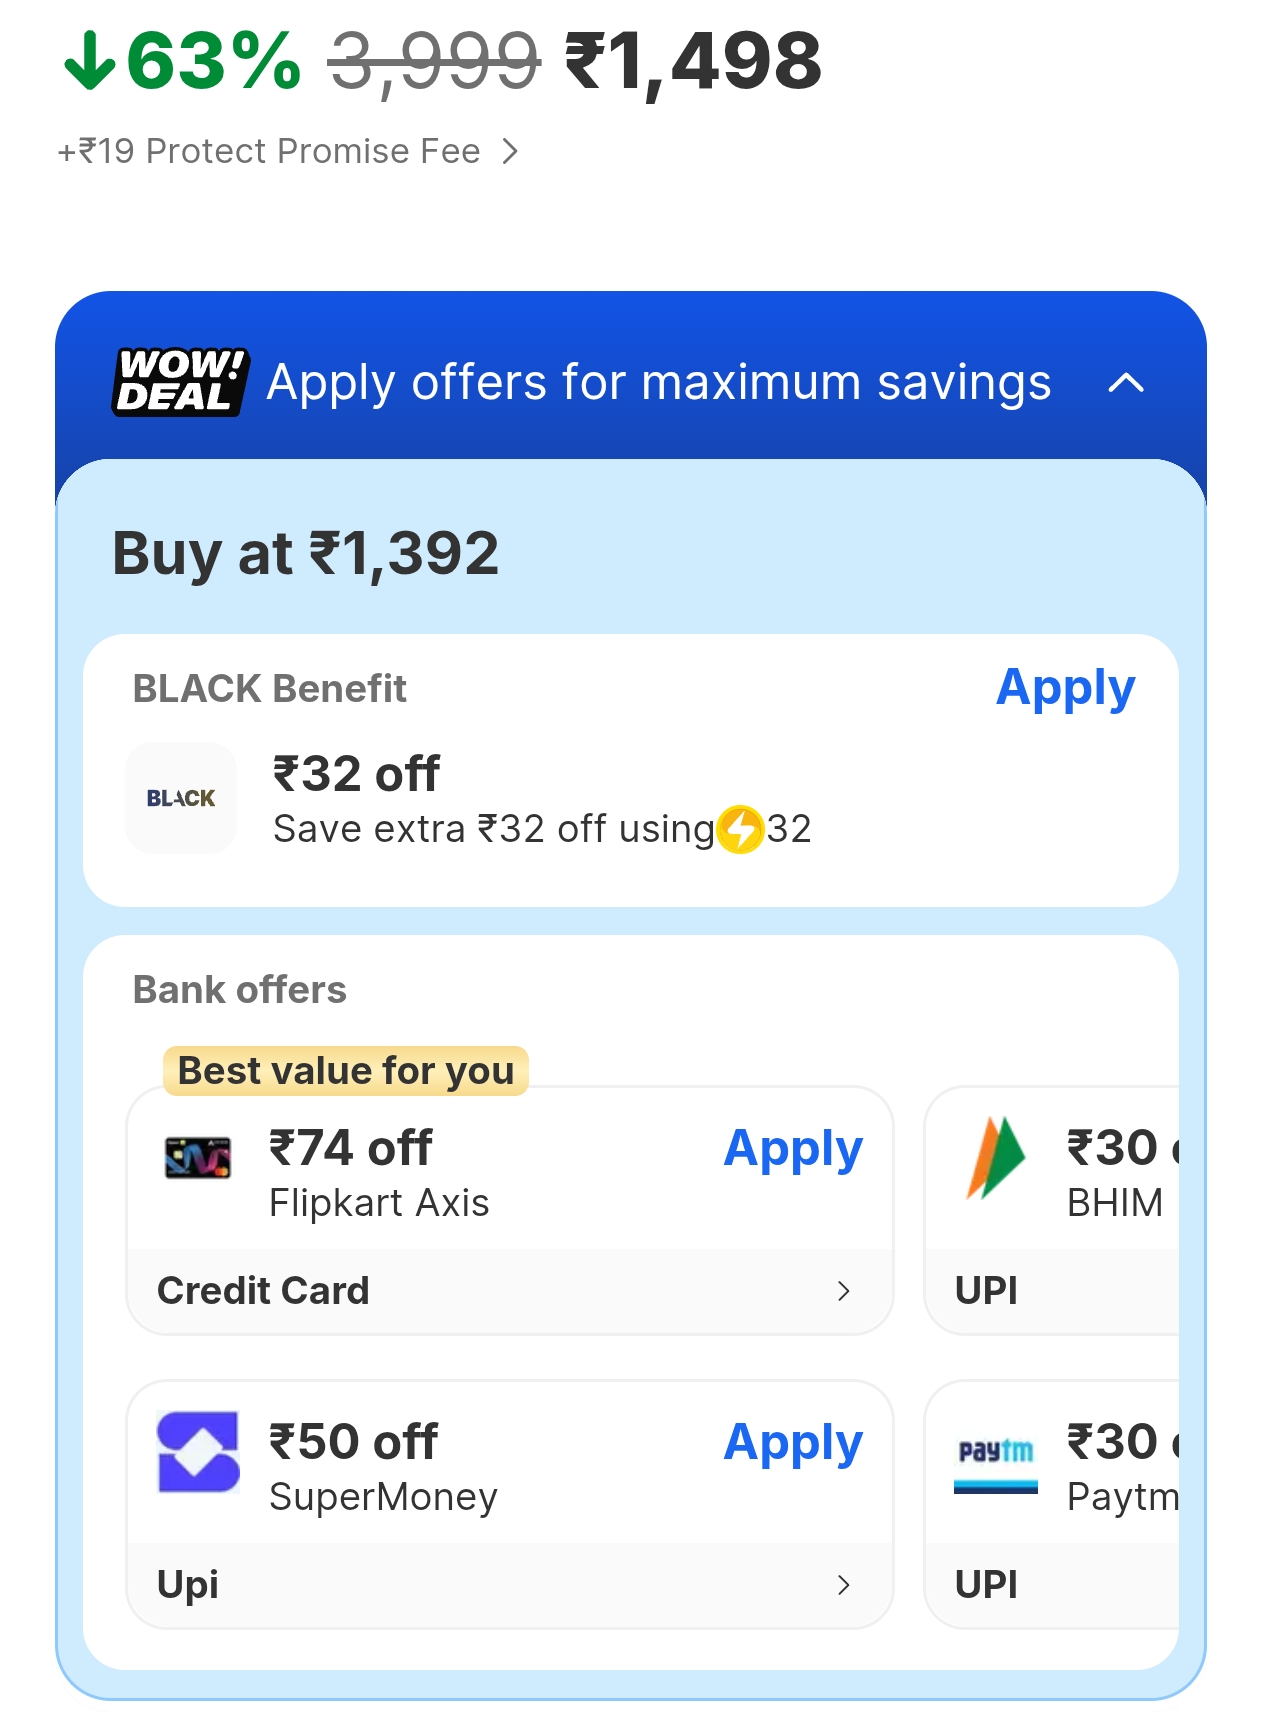Click the green discount down arrow
The height and width of the screenshot is (1714, 1263).
click(90, 61)
